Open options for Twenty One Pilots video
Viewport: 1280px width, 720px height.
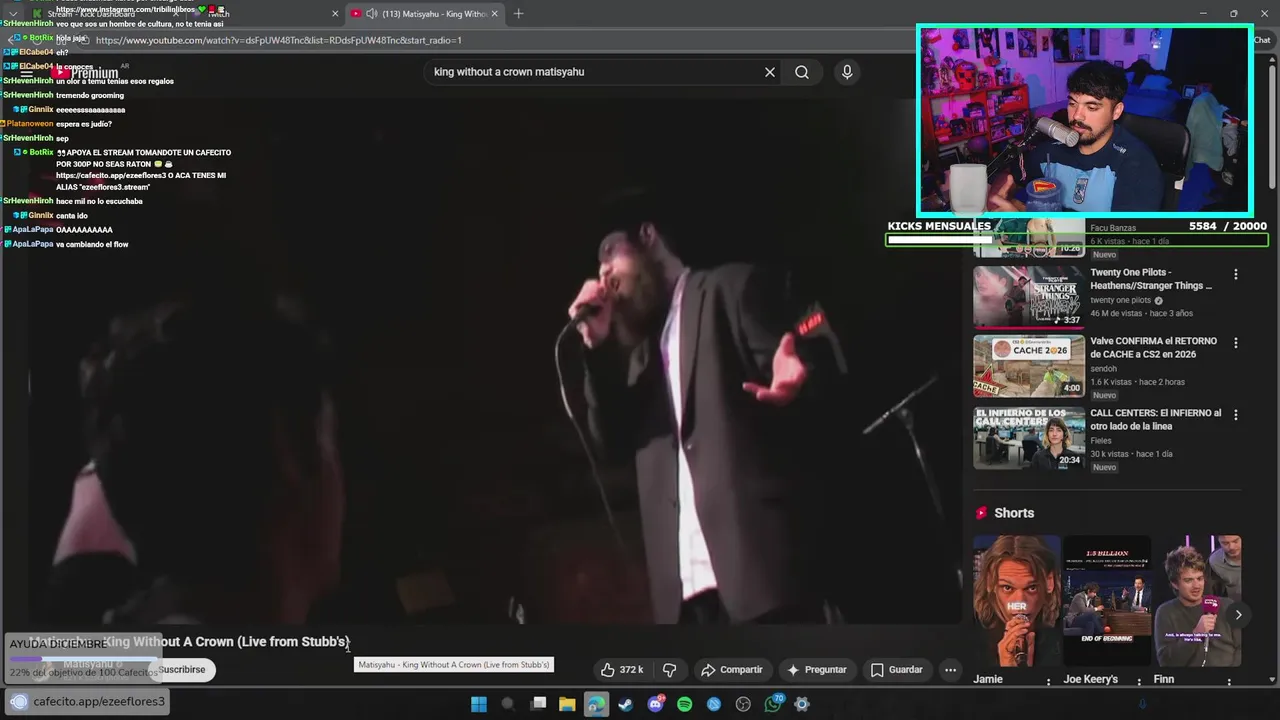pyautogui.click(x=1236, y=274)
